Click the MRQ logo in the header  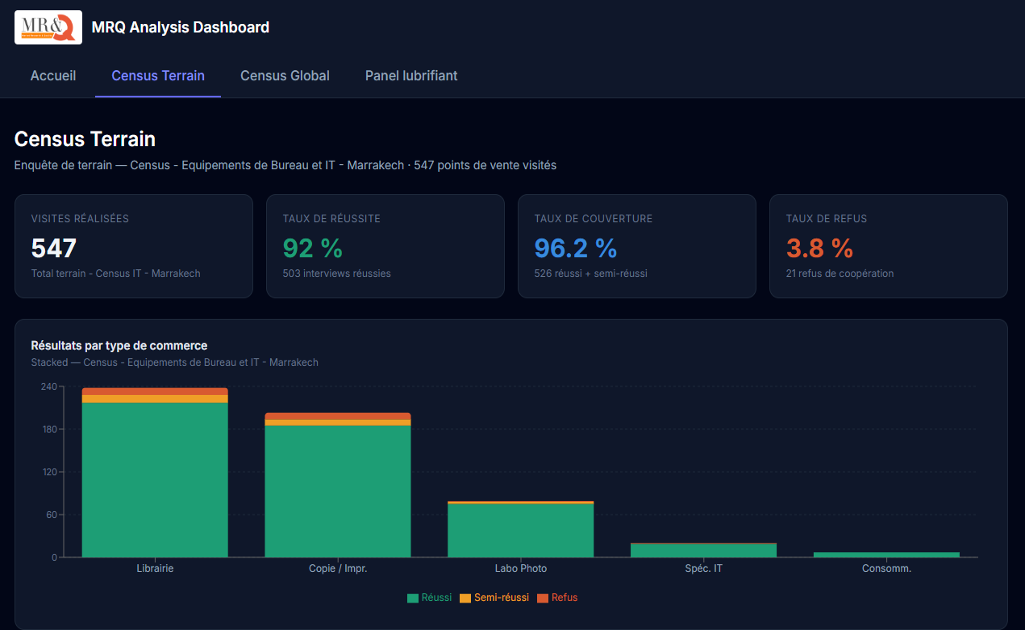tap(48, 27)
